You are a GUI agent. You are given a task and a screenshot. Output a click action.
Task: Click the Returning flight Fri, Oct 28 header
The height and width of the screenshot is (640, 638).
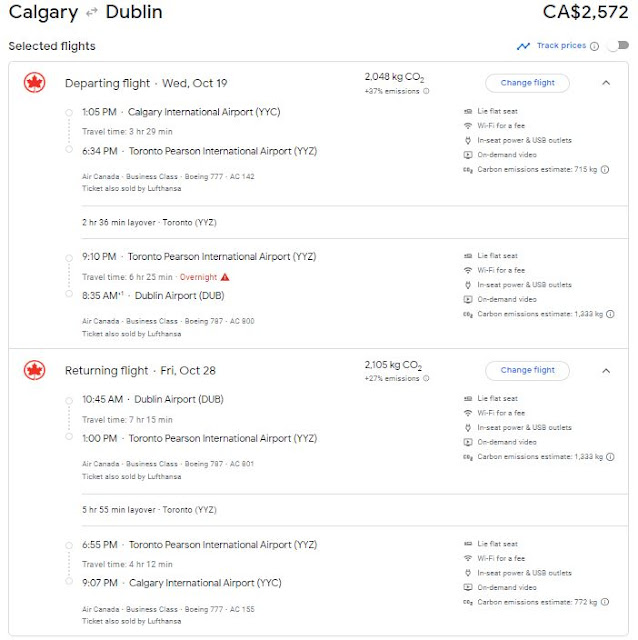(x=140, y=371)
